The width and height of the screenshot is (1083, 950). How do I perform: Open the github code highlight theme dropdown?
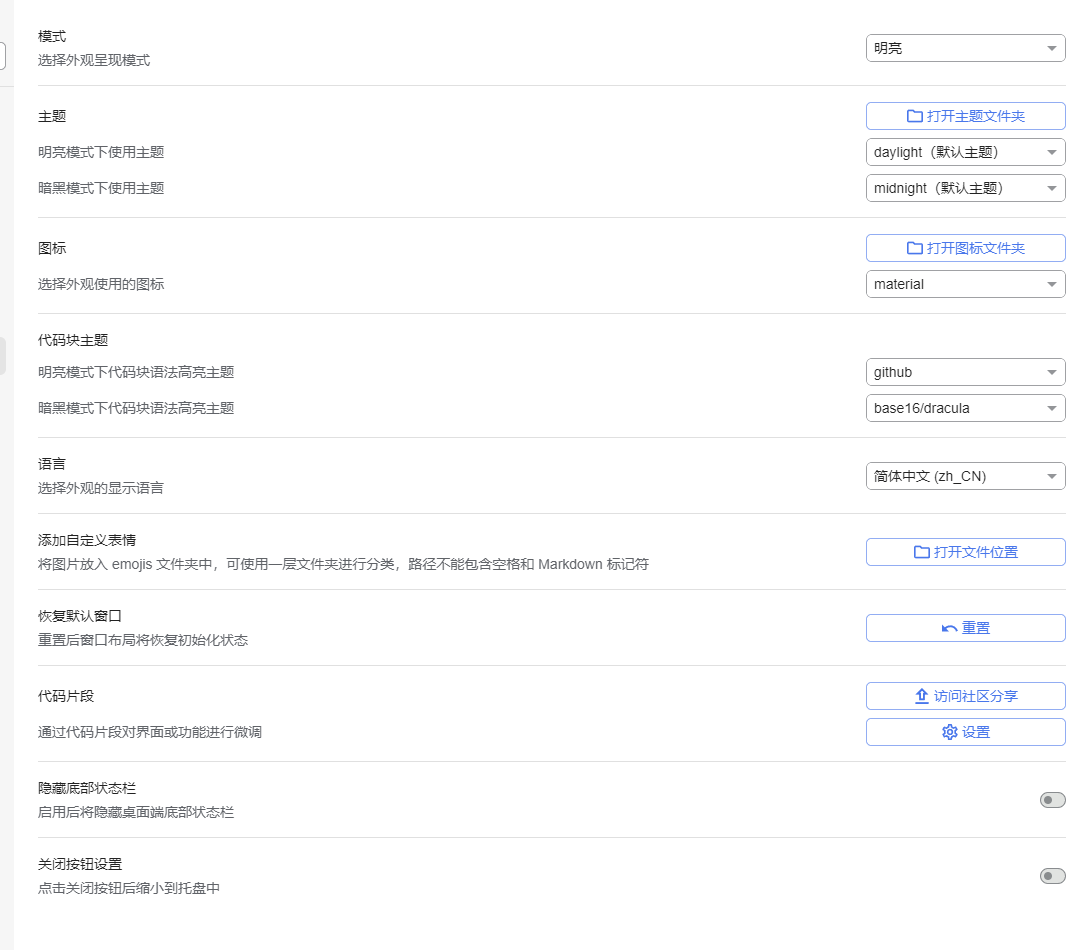(x=965, y=372)
